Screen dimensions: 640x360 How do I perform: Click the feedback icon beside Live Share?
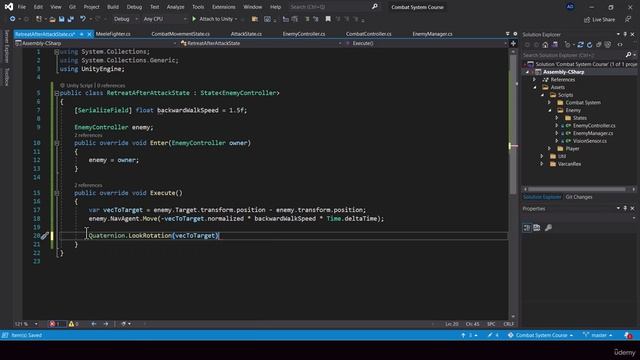pos(628,20)
